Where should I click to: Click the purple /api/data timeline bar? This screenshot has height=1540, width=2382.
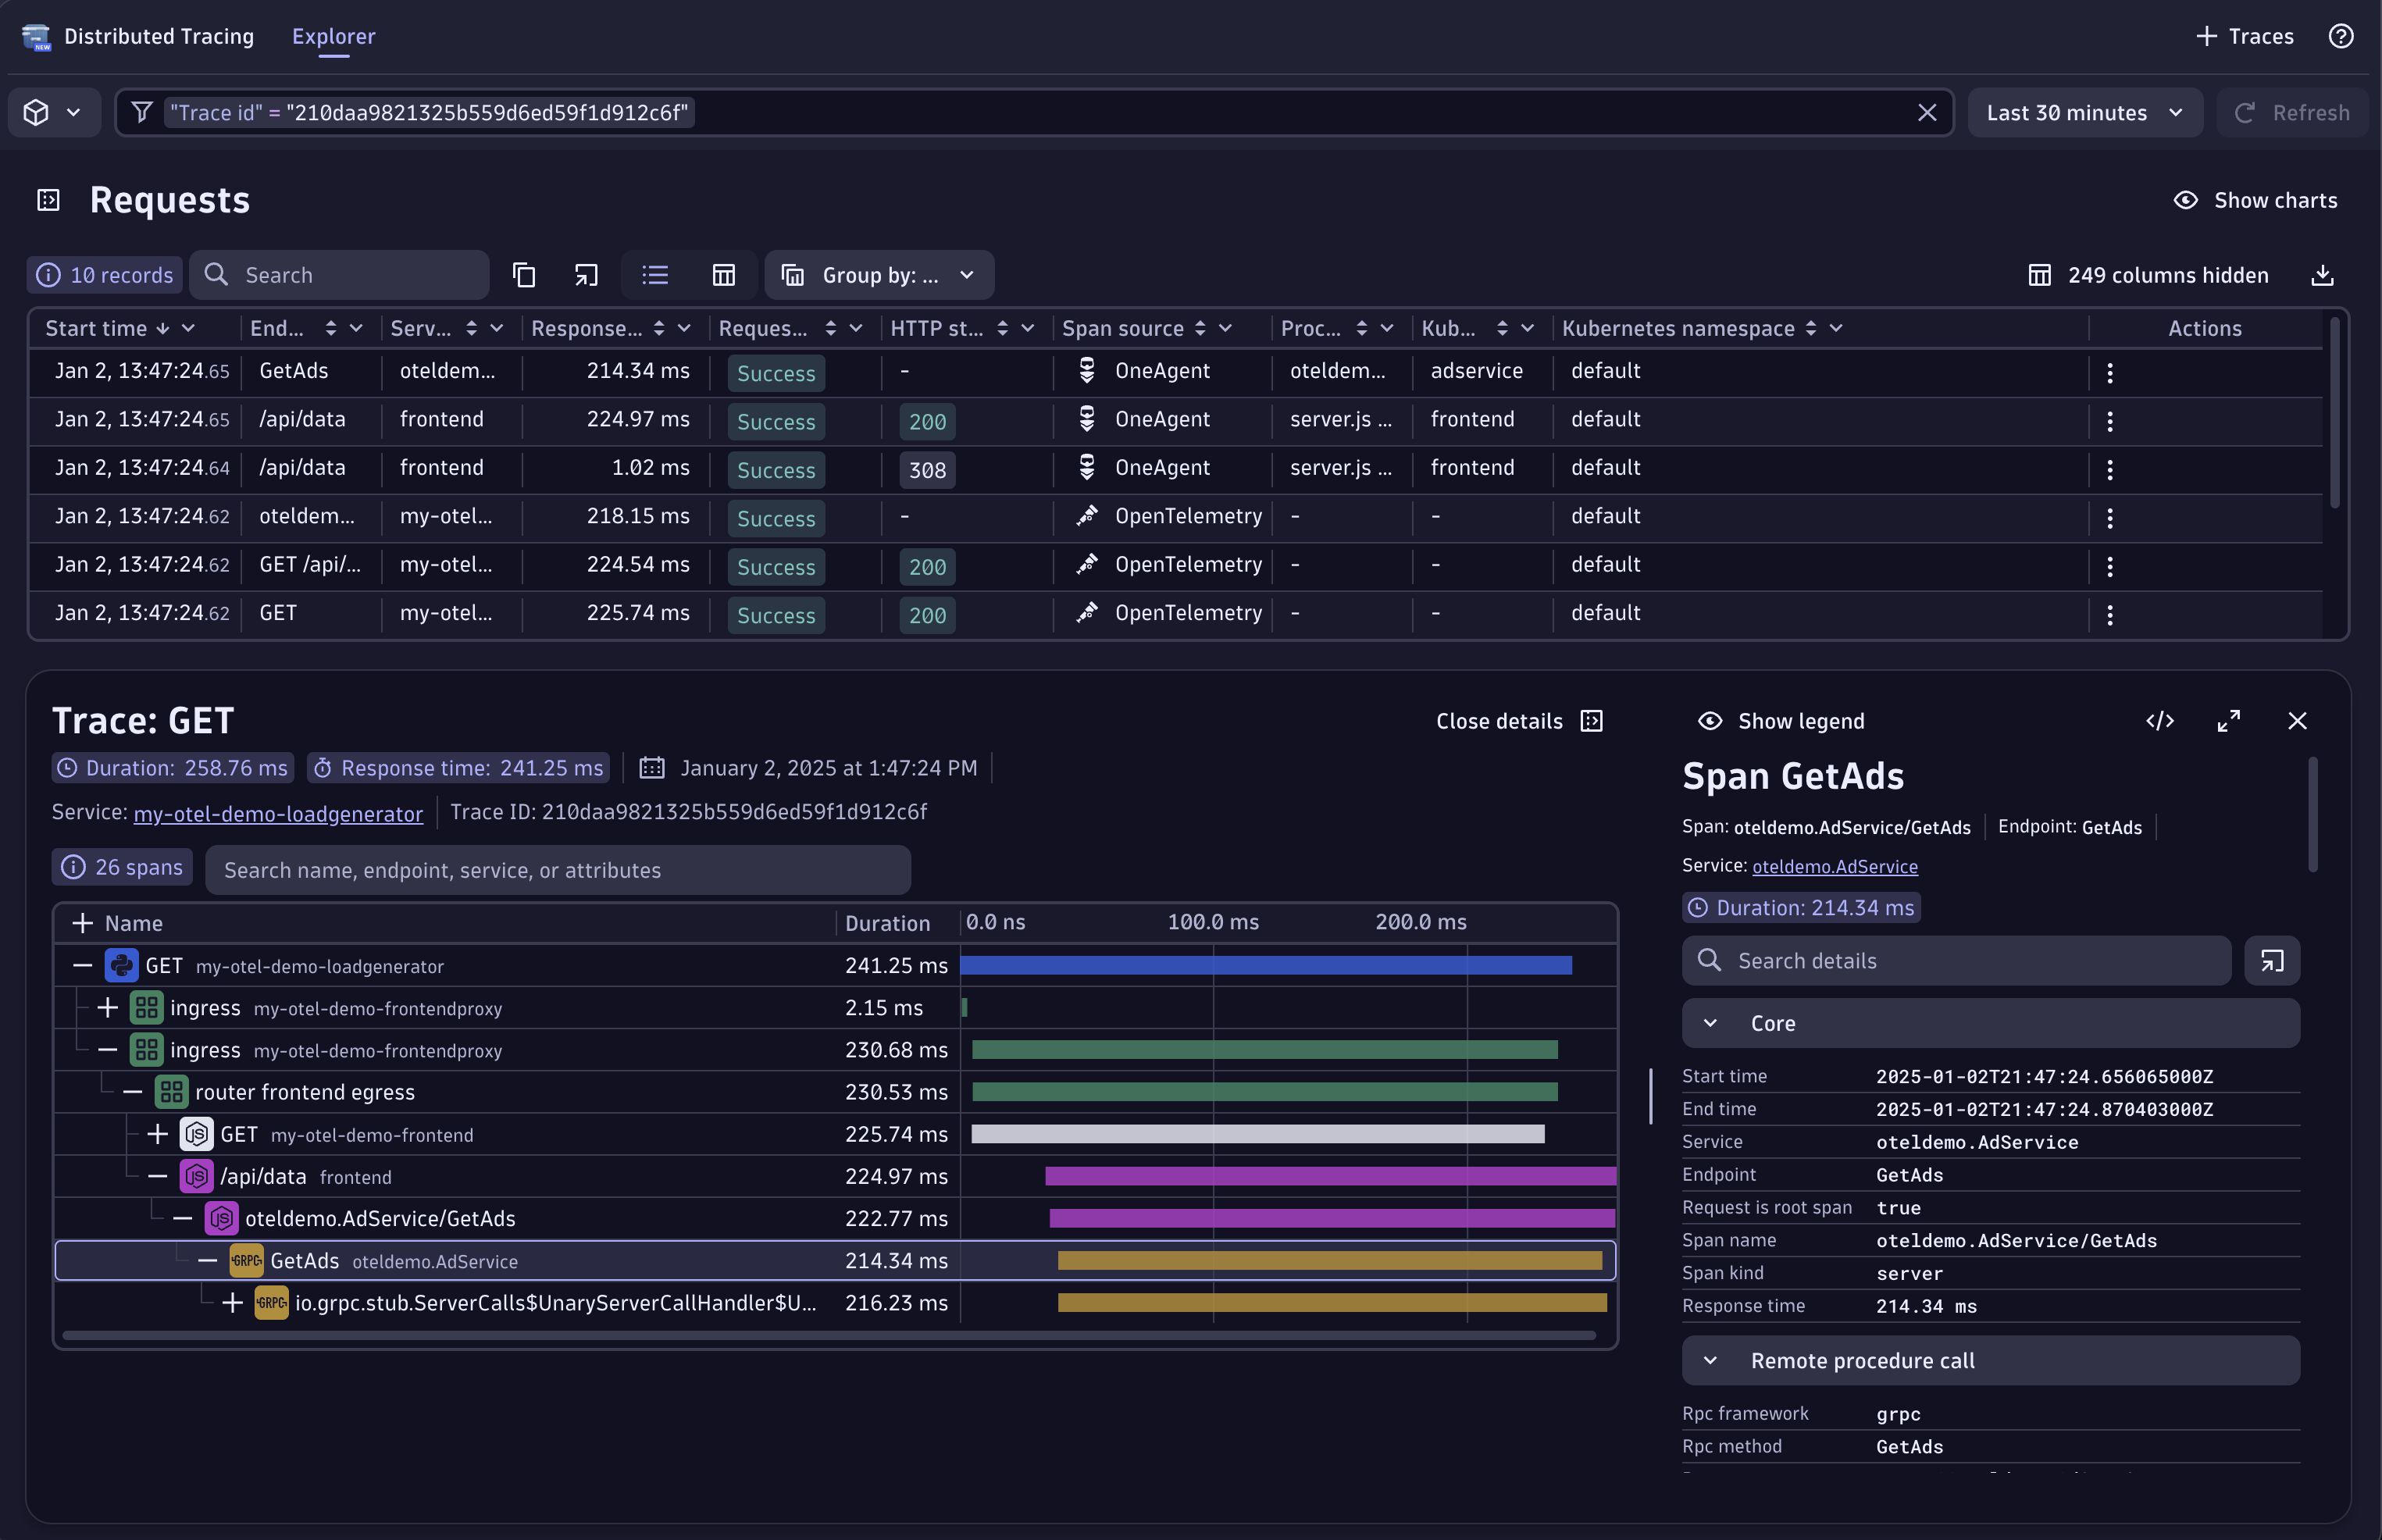[x=1329, y=1176]
